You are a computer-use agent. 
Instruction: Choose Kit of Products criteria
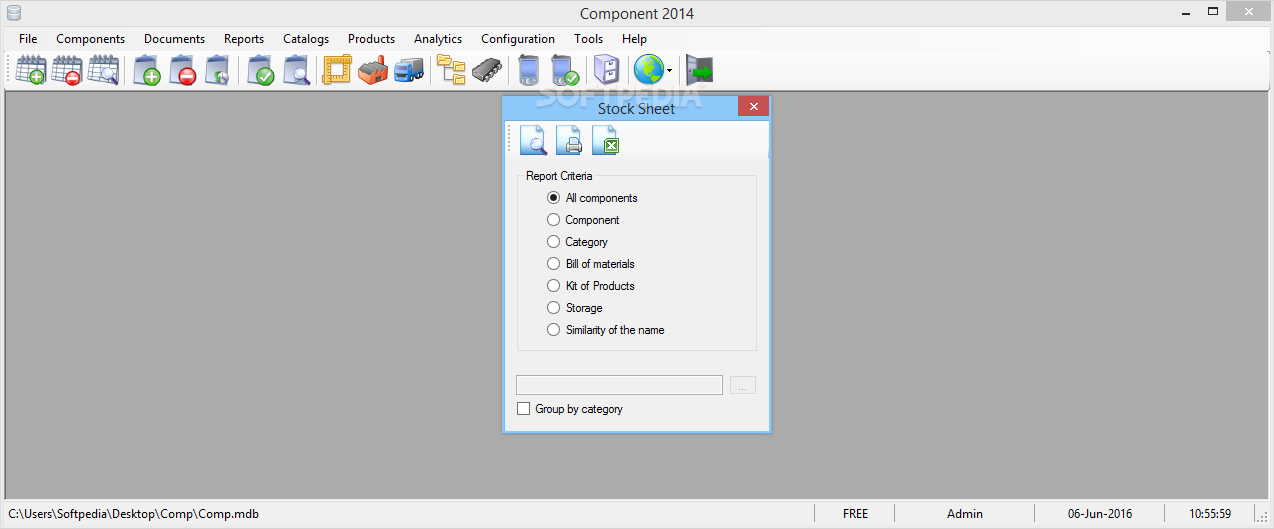(x=591, y=286)
